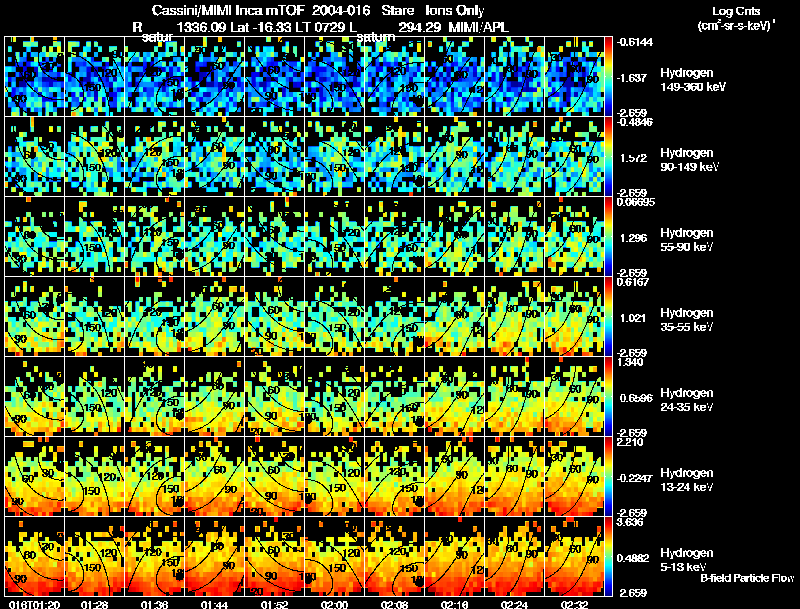Open the 13-24 keV image panel at 02:32
The image size is (800, 609).
coord(574,477)
